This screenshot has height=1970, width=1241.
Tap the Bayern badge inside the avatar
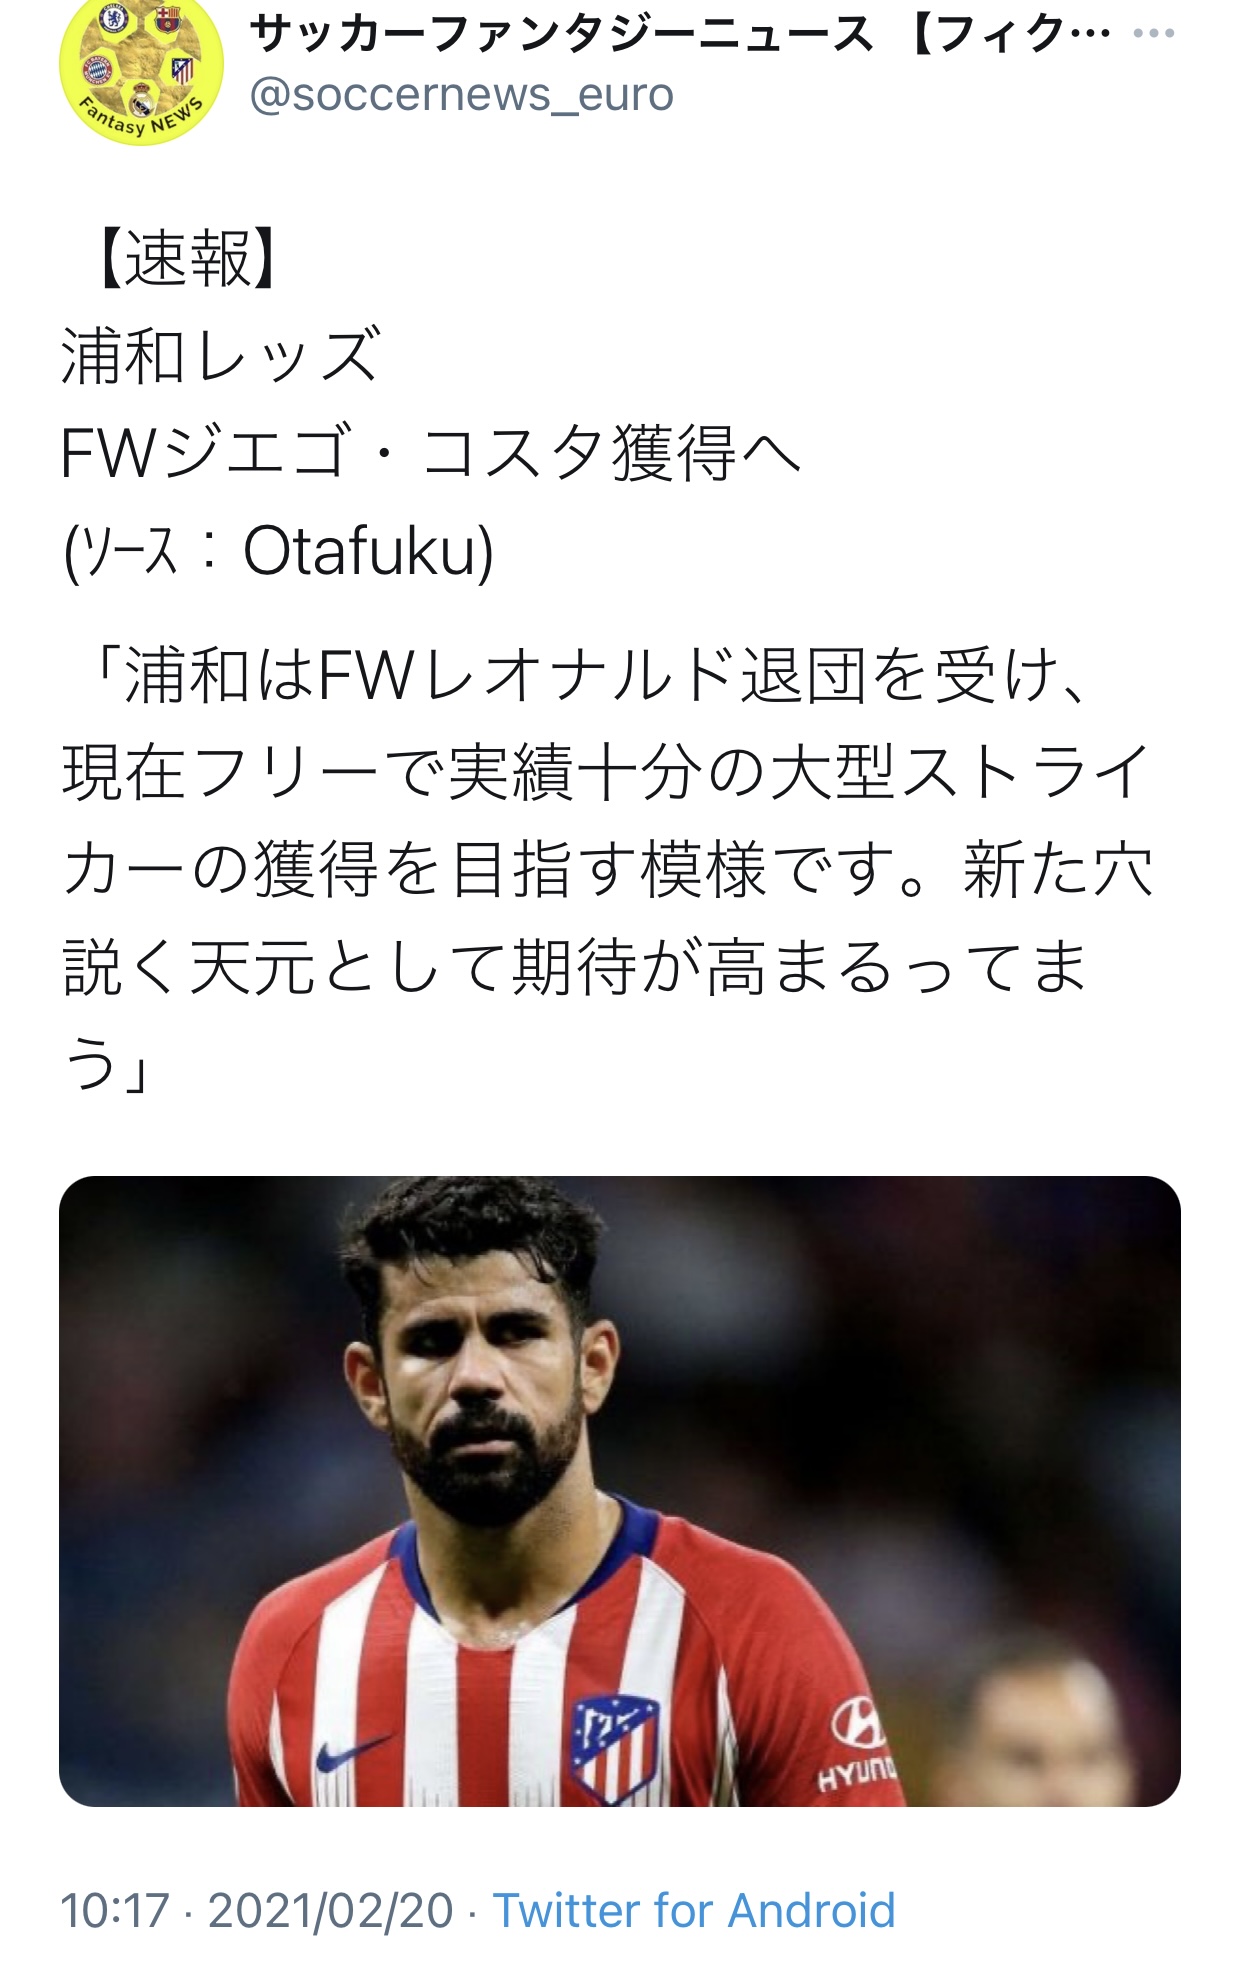(97, 69)
